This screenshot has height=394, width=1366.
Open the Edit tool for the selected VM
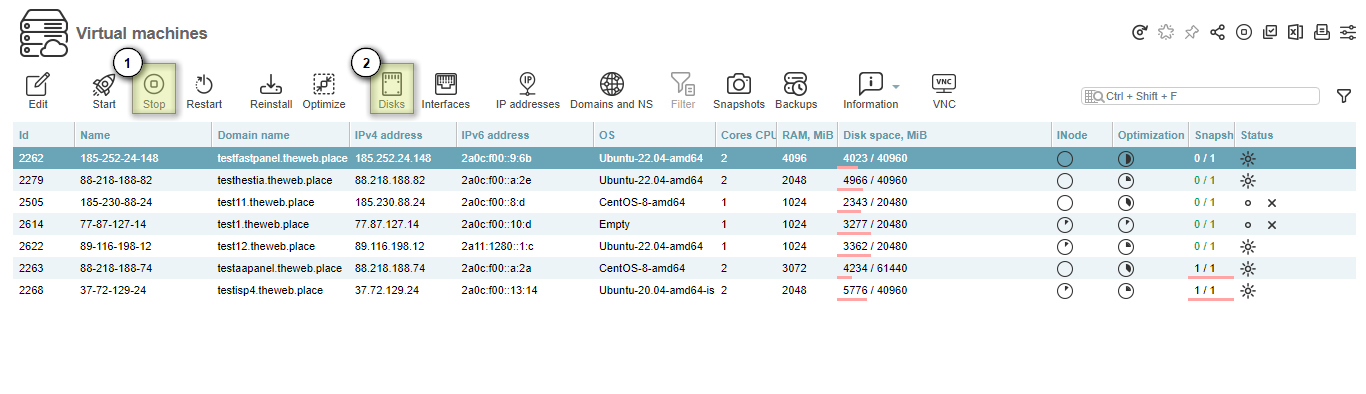tap(38, 91)
